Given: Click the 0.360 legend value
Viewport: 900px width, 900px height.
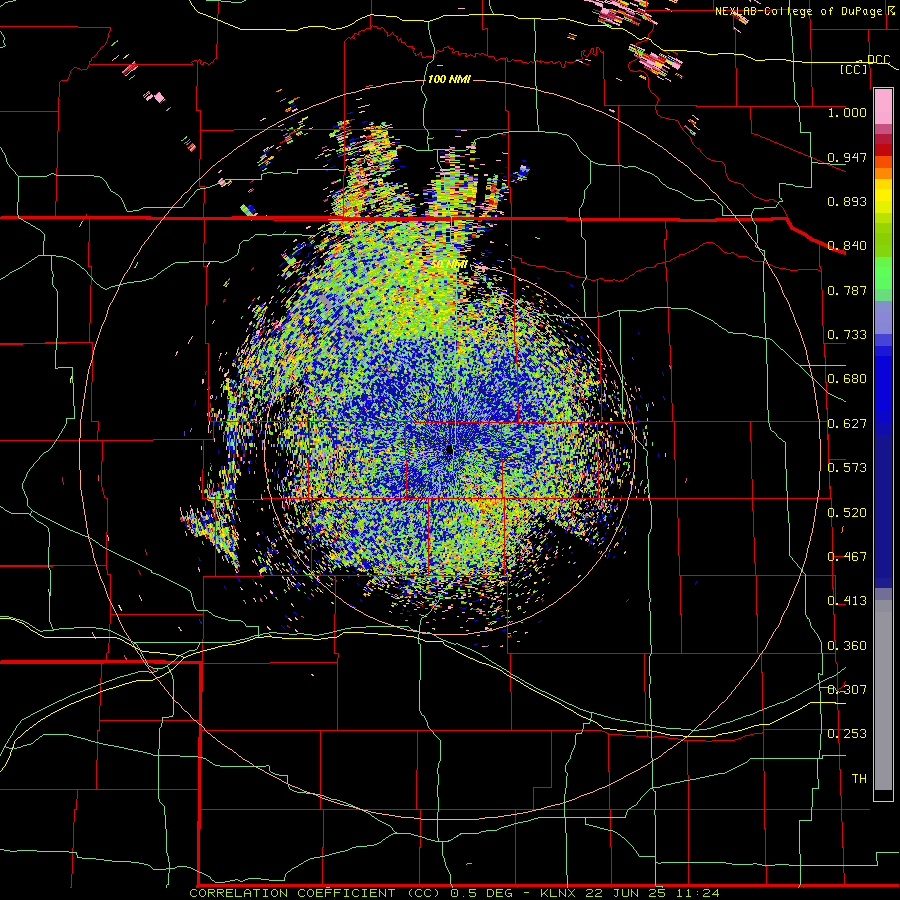Looking at the screenshot, I should tap(847, 646).
